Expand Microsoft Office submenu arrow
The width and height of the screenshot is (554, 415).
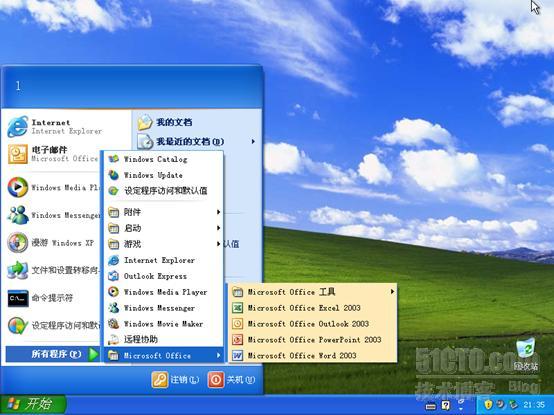pyautogui.click(x=218, y=355)
